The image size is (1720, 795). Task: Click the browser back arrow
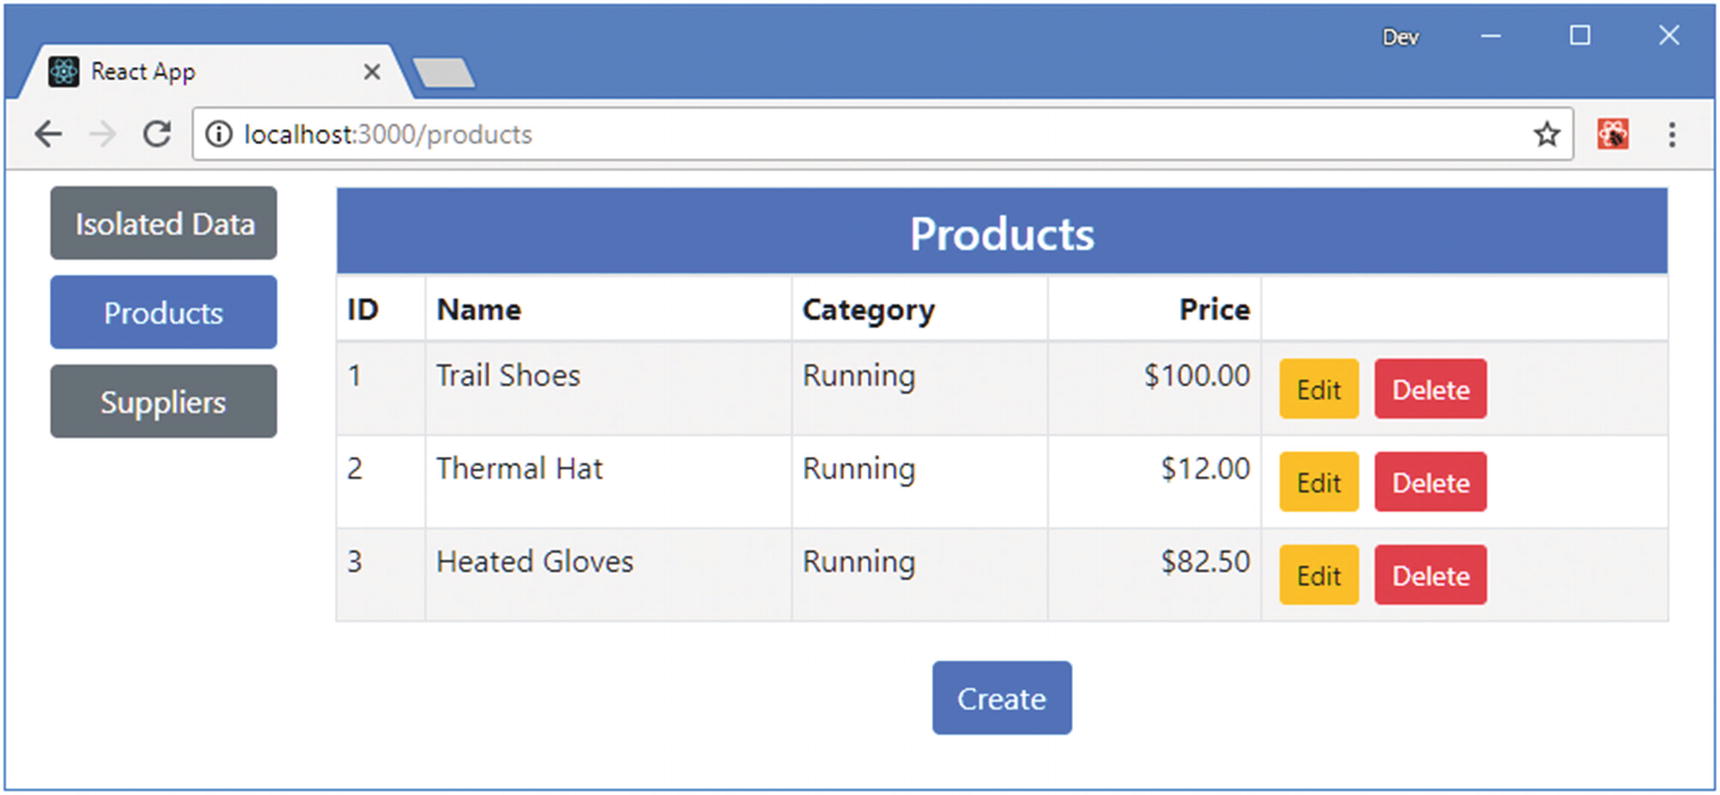(x=48, y=134)
